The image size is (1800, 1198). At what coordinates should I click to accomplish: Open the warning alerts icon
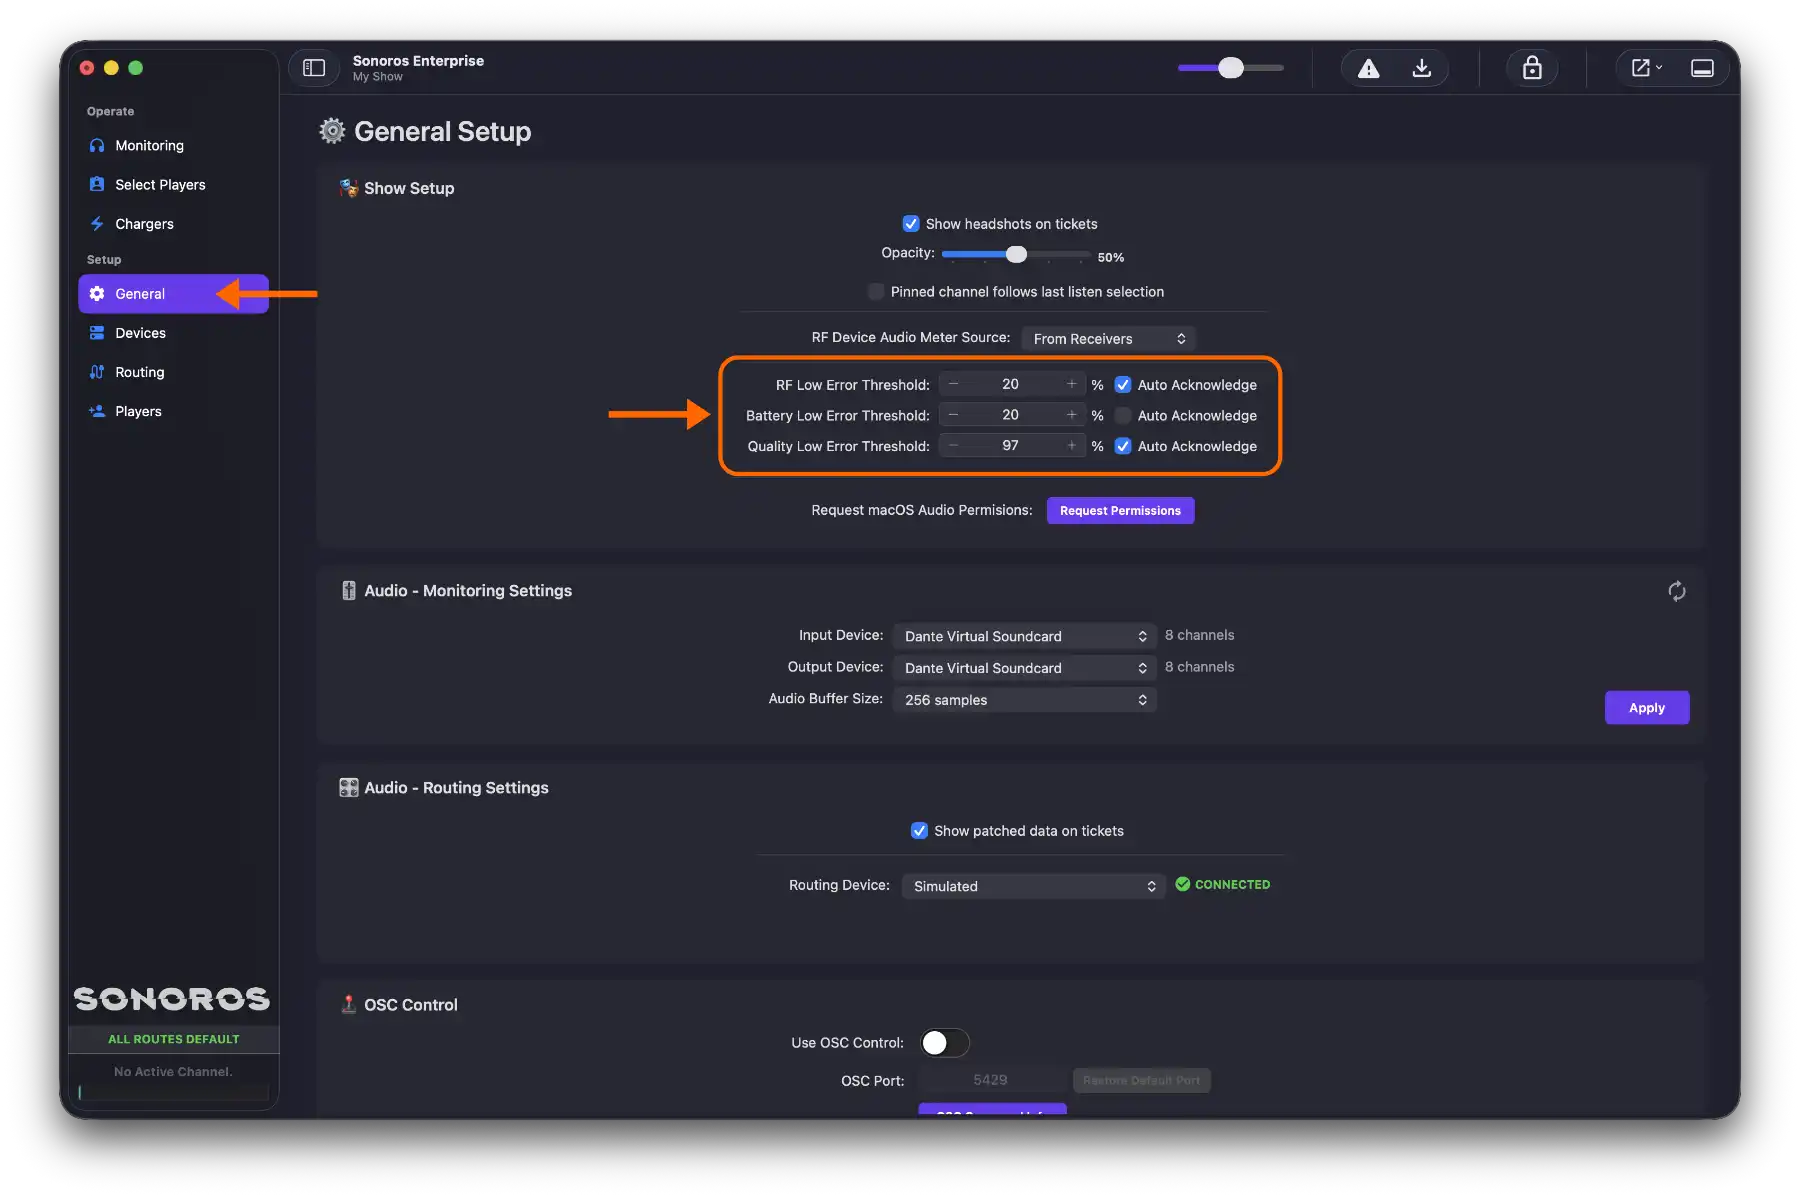tap(1368, 68)
